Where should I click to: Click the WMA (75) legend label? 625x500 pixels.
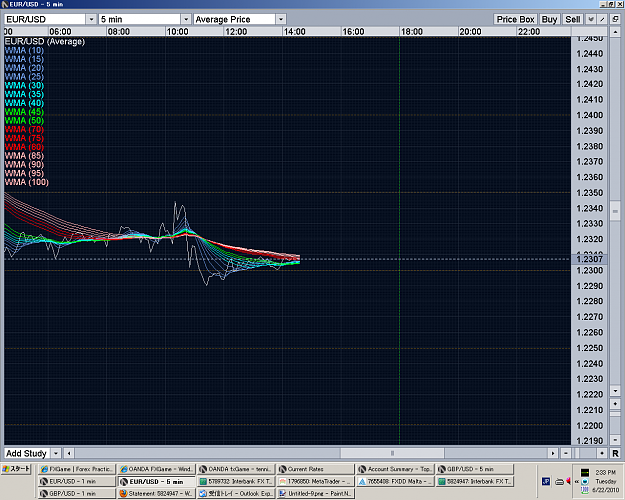(24, 138)
